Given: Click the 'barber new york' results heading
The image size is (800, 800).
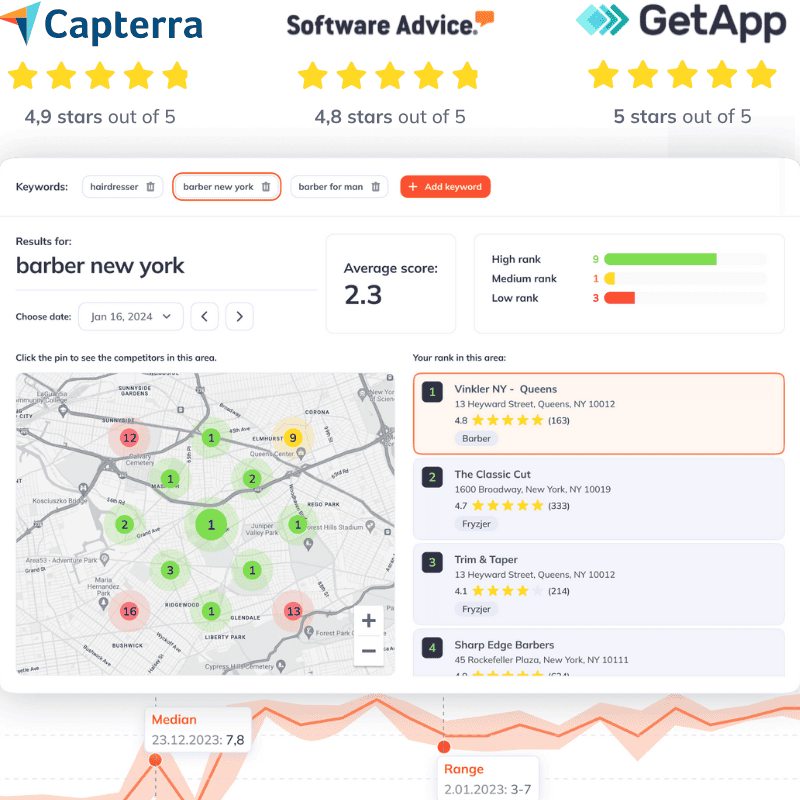Looking at the screenshot, I should [x=100, y=266].
